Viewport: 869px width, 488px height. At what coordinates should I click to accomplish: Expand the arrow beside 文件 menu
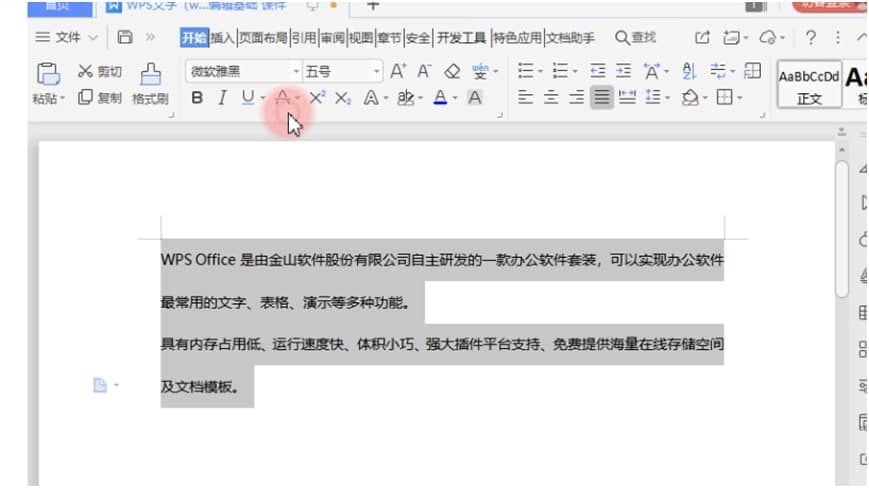[x=93, y=38]
